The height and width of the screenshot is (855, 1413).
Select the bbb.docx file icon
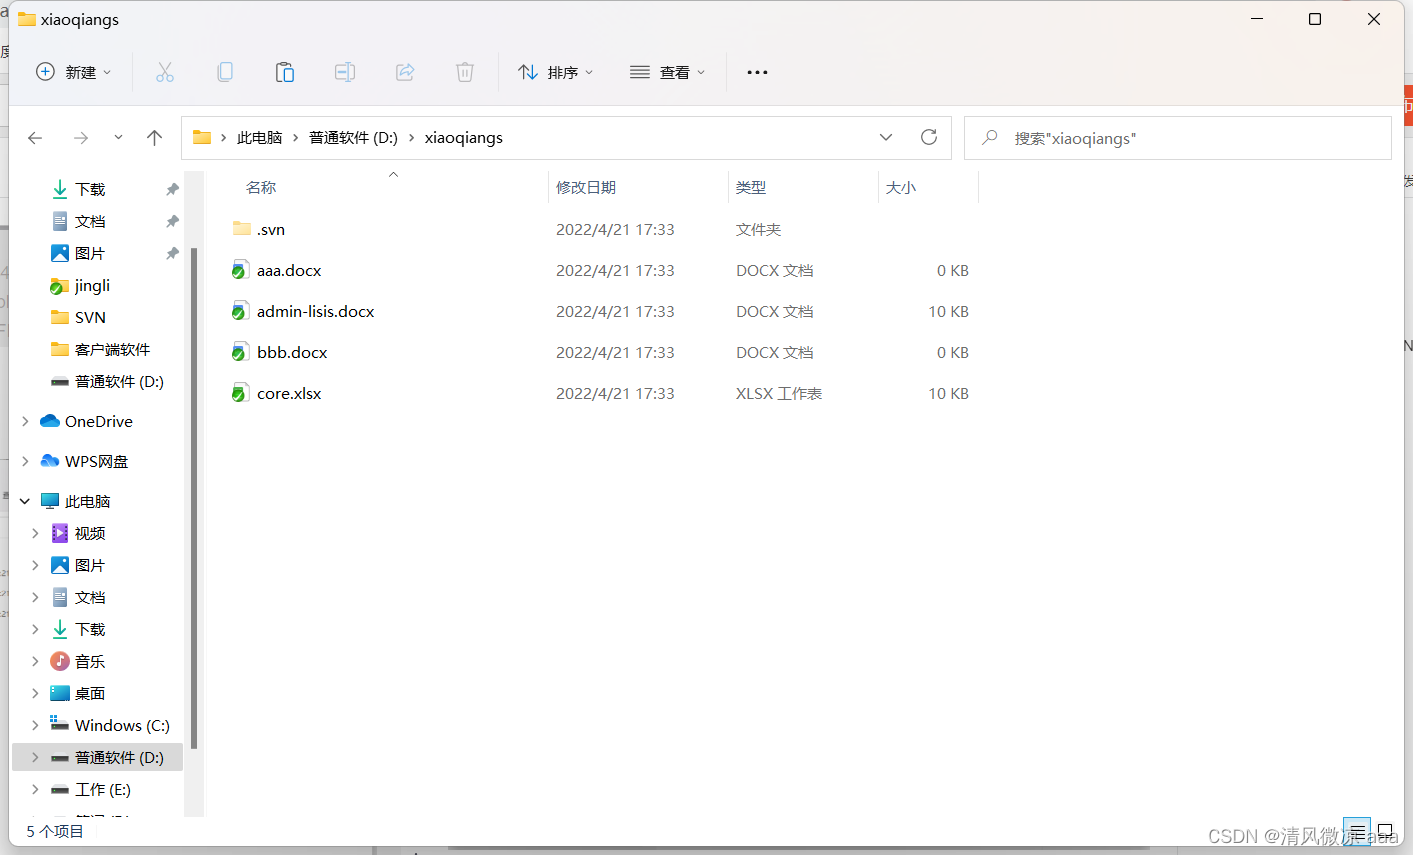240,352
